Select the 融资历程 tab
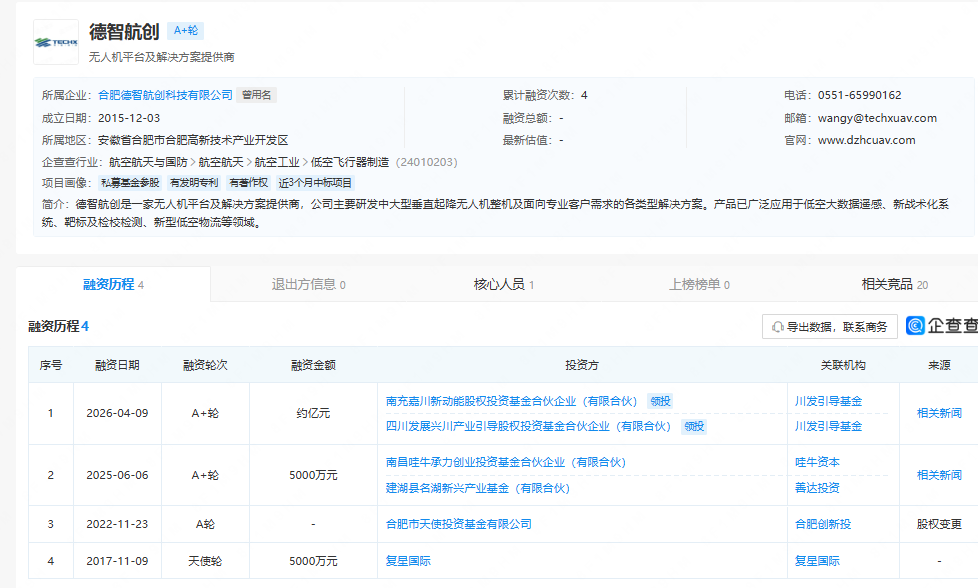Viewport: 978px width, 588px height. [113, 284]
